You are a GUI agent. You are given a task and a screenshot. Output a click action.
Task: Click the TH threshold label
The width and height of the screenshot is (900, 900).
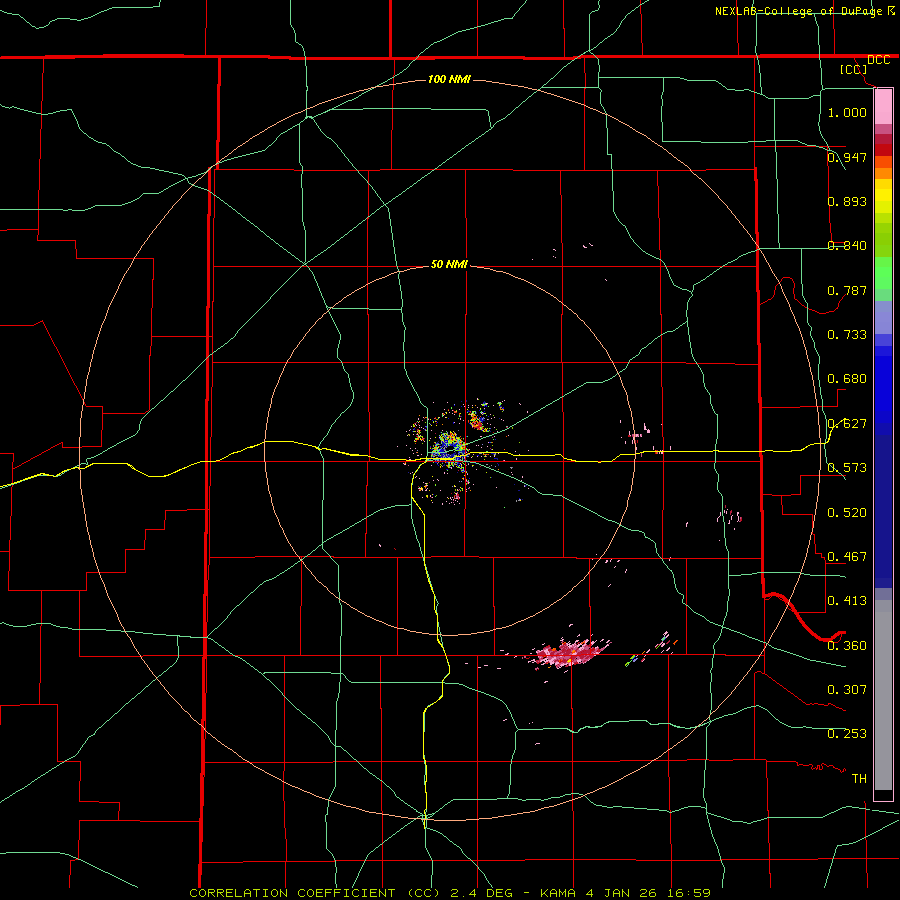pos(859,778)
